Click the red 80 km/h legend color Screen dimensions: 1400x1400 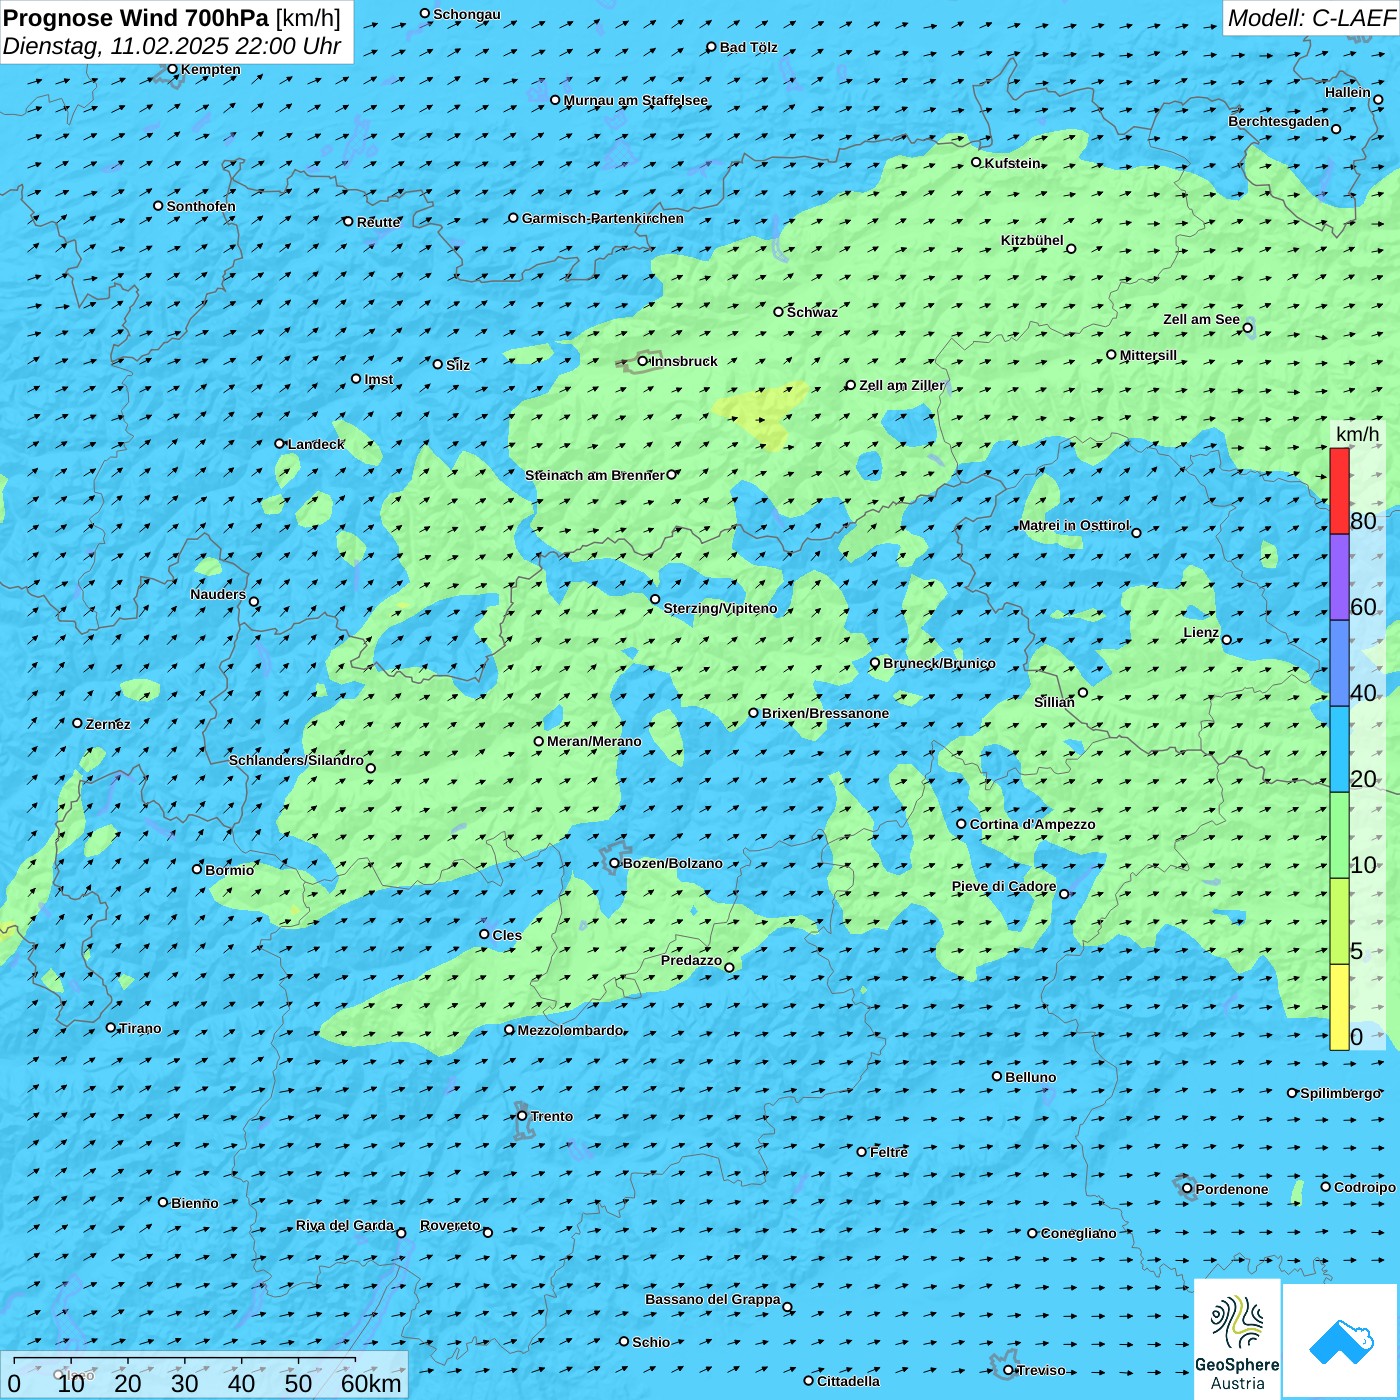pyautogui.click(x=1339, y=491)
